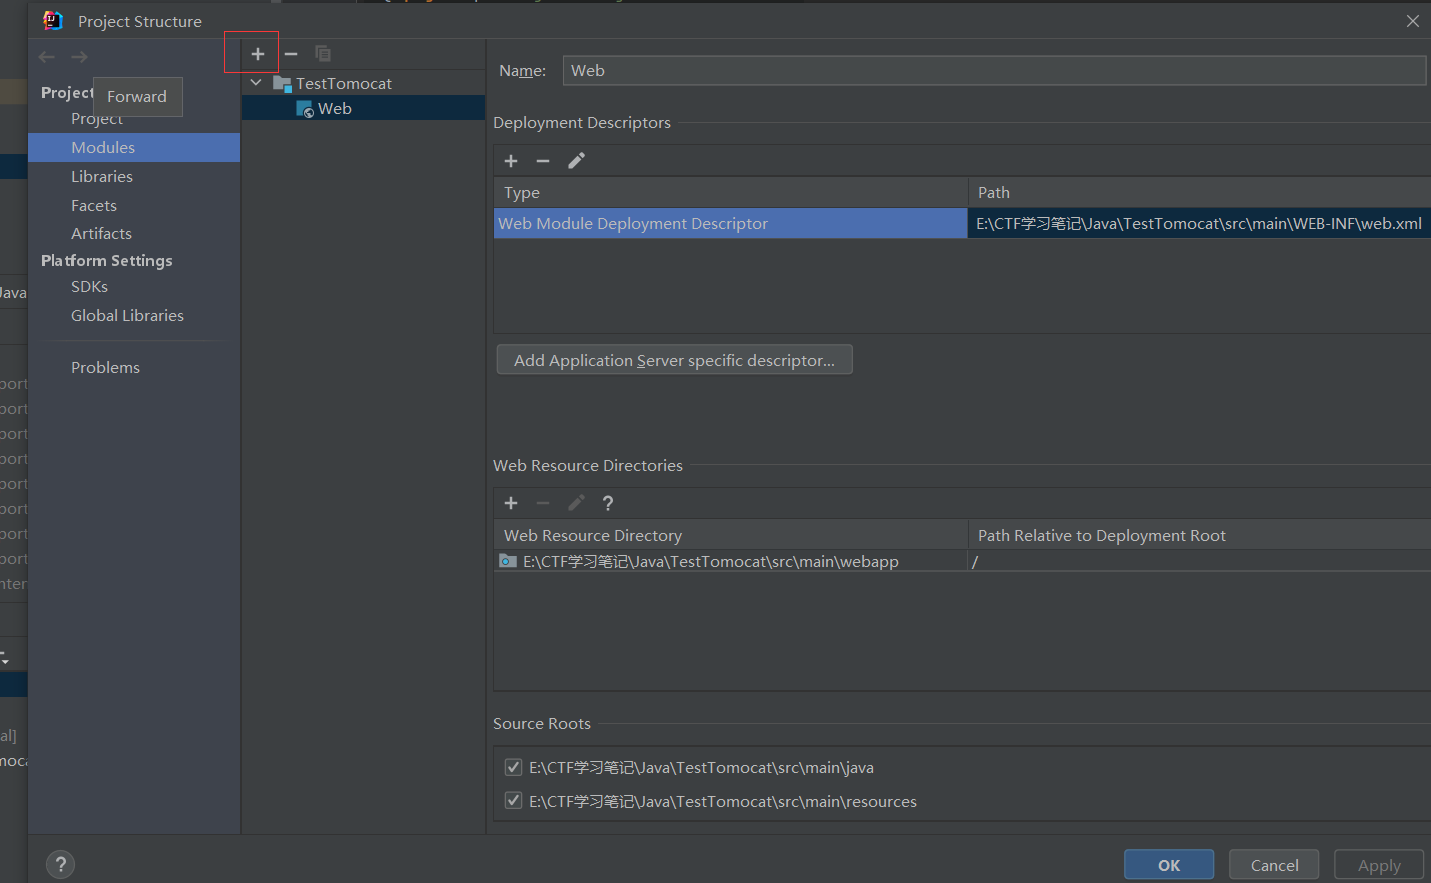Toggle the src\main\java source root checkbox
Image resolution: width=1431 pixels, height=883 pixels.
click(x=513, y=767)
